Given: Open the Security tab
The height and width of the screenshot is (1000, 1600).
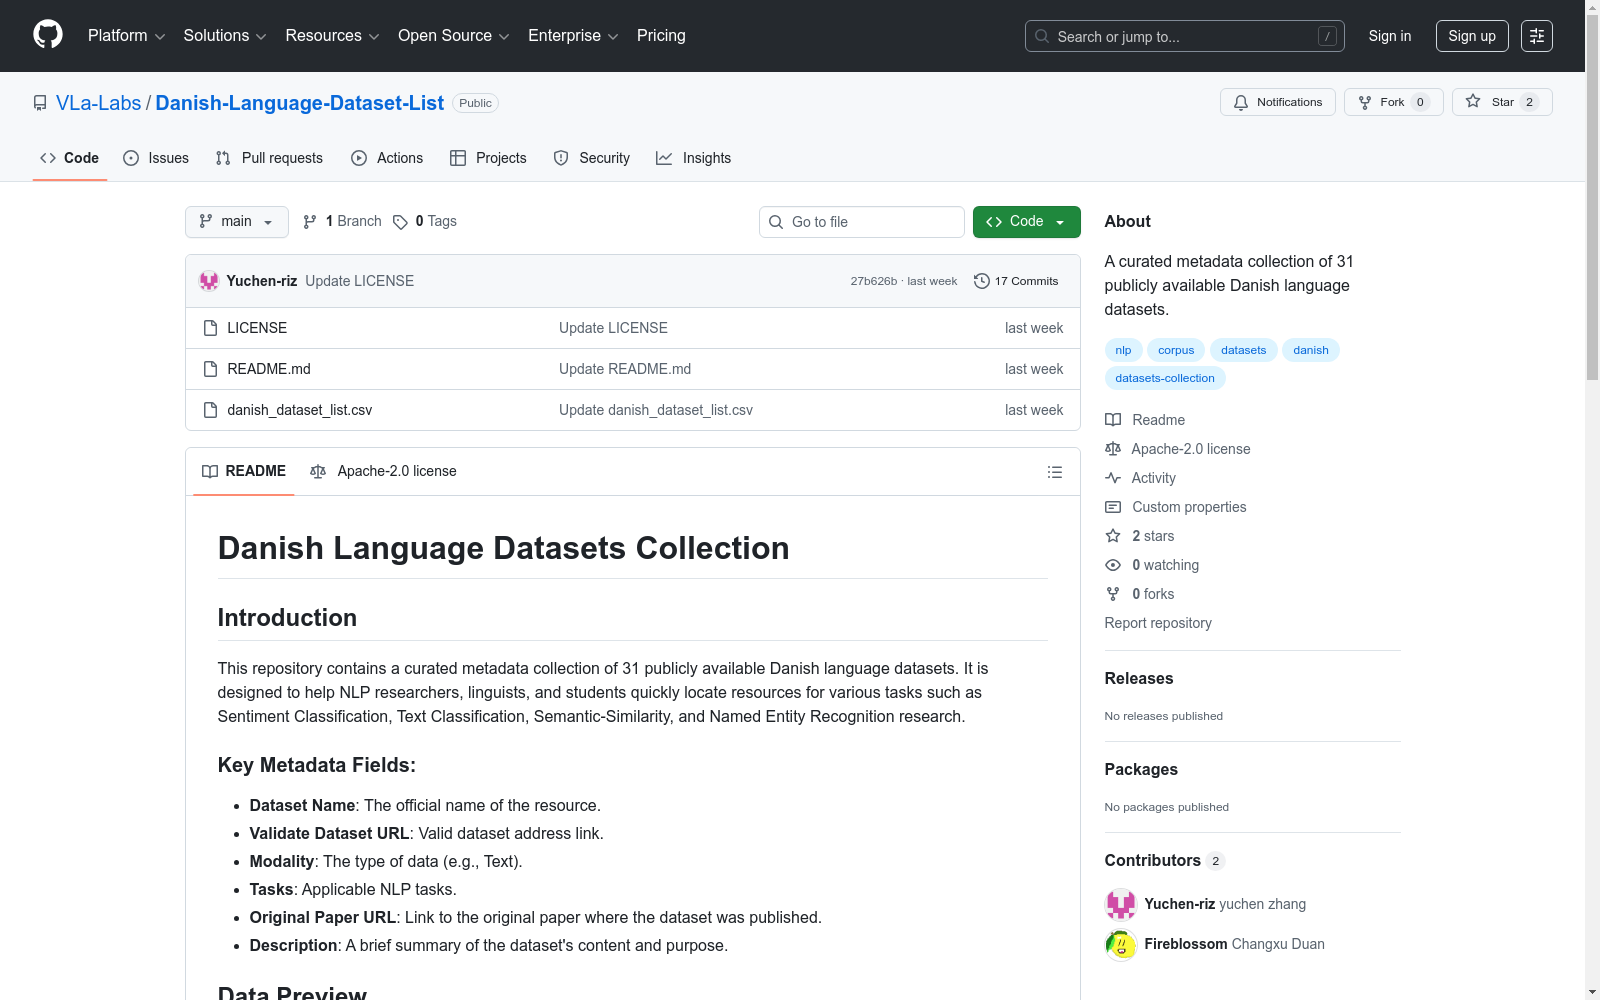Looking at the screenshot, I should pyautogui.click(x=592, y=158).
